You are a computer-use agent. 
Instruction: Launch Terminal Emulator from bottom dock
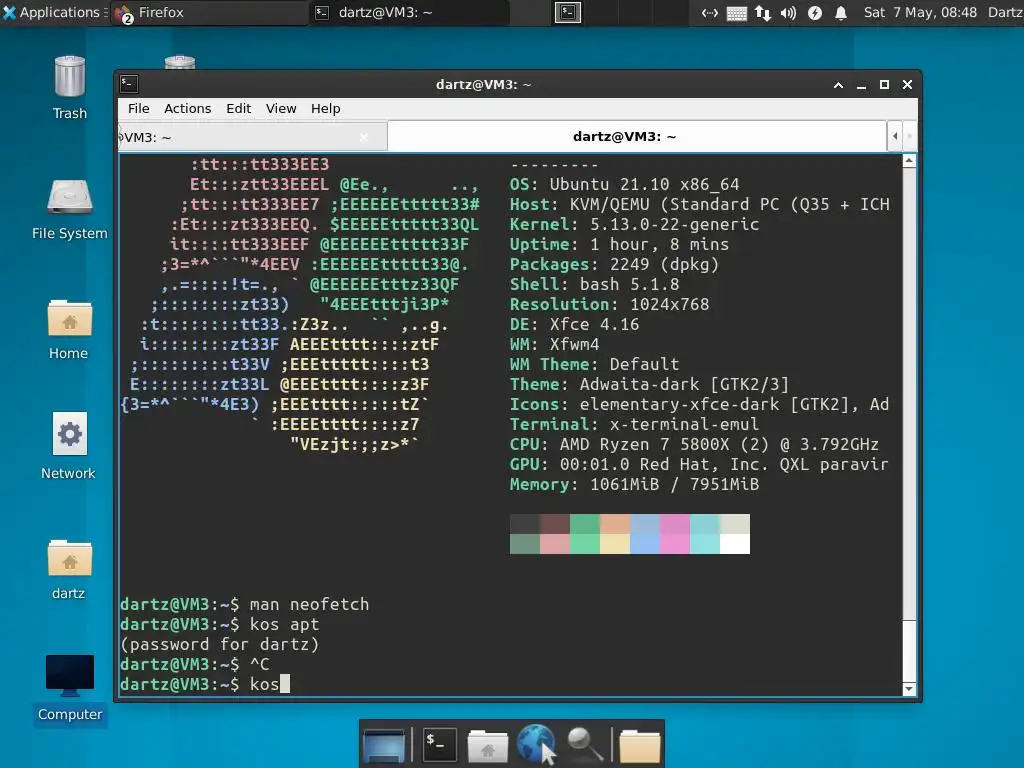440,744
